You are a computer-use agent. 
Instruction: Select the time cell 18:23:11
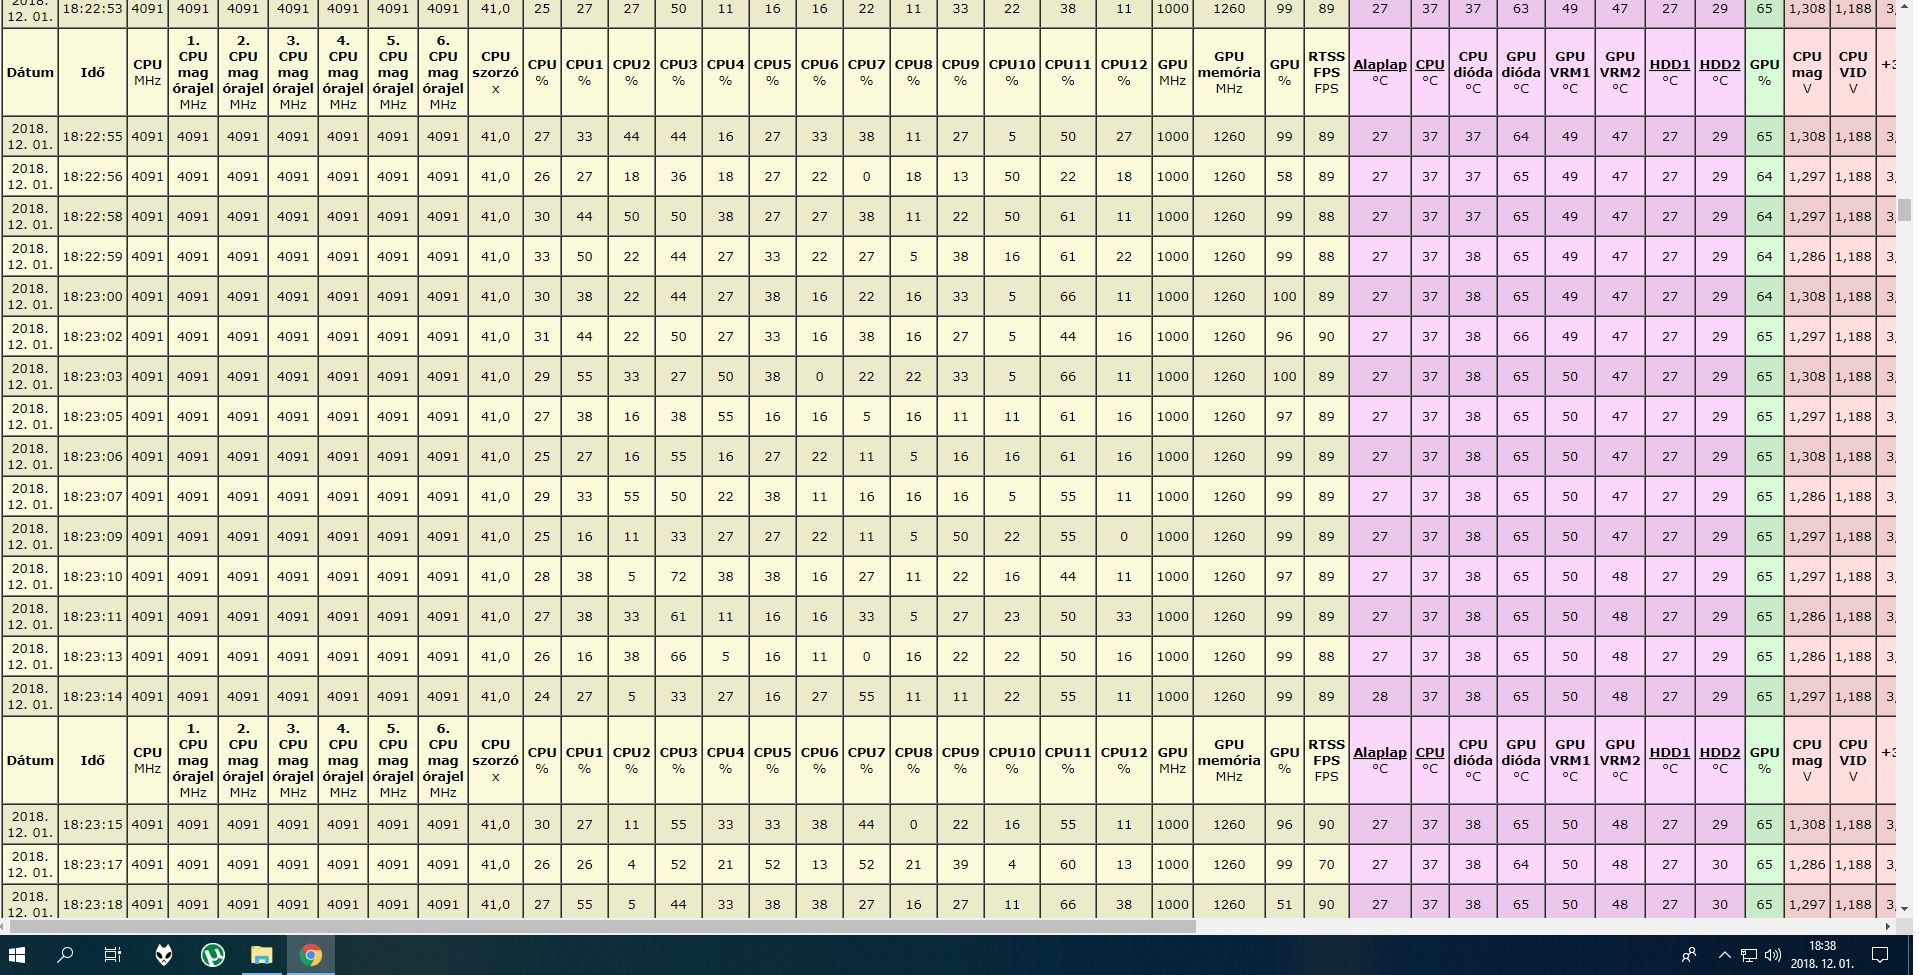click(x=92, y=616)
